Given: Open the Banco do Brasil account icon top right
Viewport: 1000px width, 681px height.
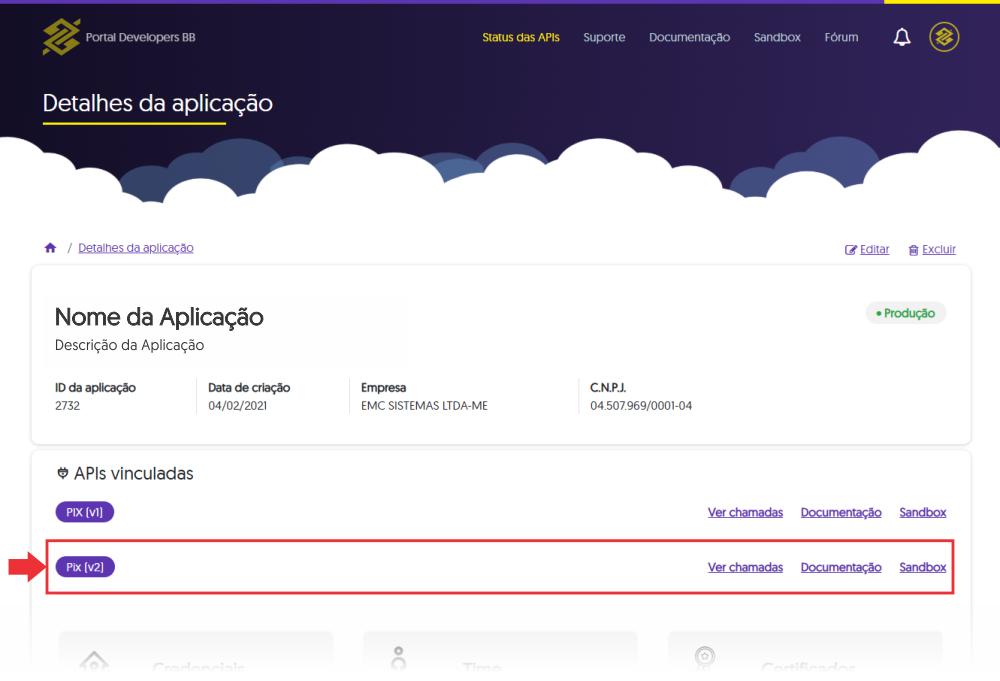Looking at the screenshot, I should [943, 36].
